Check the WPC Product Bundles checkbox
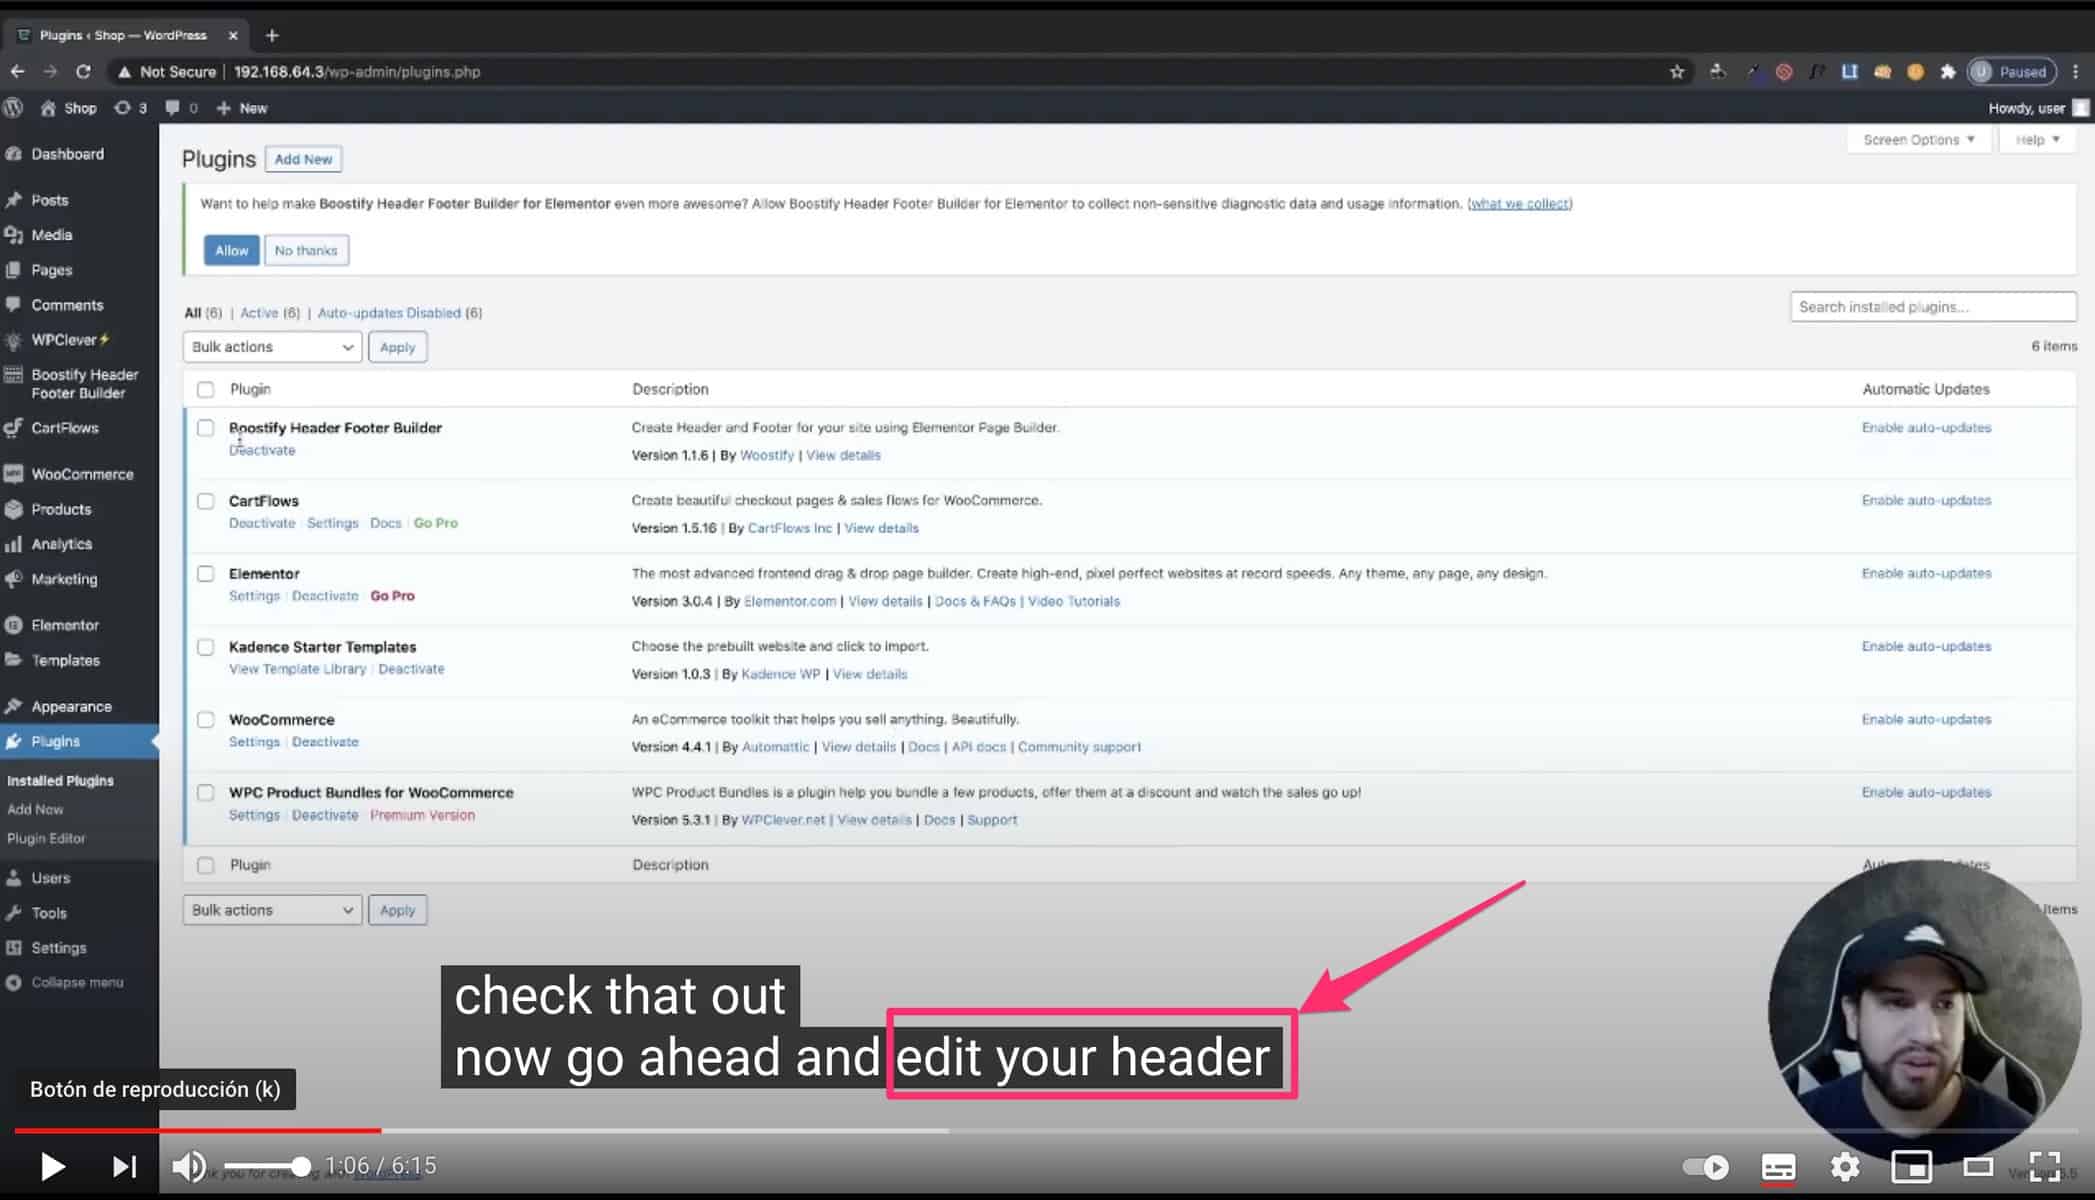The height and width of the screenshot is (1200, 2095). tap(205, 793)
